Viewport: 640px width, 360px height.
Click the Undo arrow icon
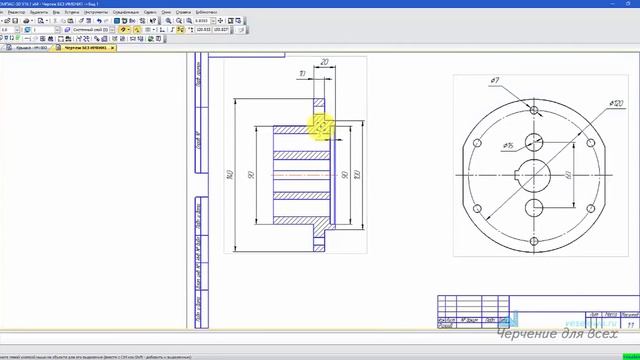pyautogui.click(x=99, y=20)
